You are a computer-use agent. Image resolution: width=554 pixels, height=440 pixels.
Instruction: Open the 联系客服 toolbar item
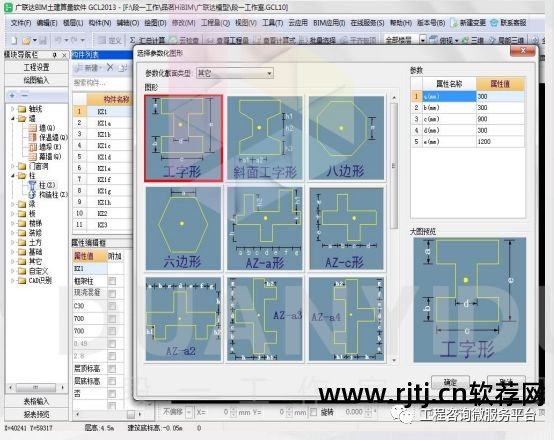[x=509, y=23]
